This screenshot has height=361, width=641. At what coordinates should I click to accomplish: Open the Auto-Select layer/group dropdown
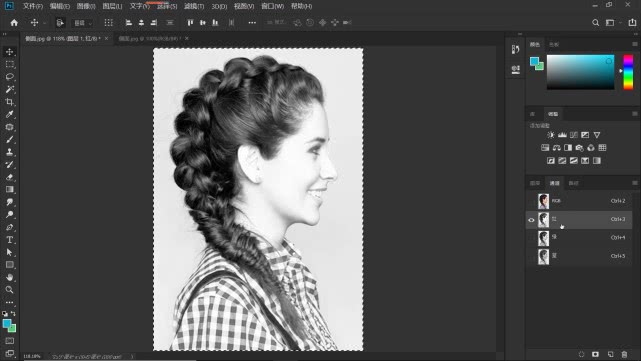pyautogui.click(x=83, y=23)
